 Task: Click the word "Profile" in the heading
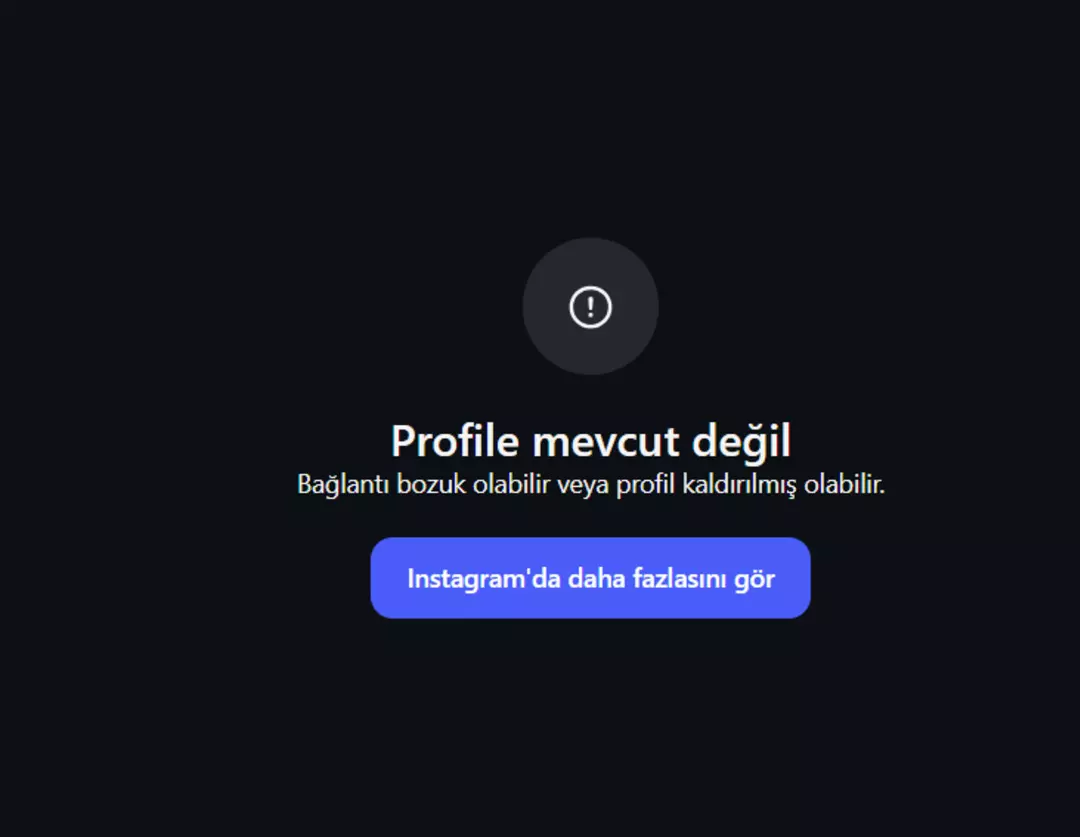point(455,440)
